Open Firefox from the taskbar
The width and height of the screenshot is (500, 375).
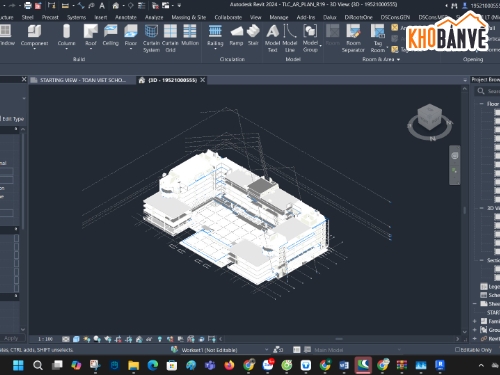[229, 365]
